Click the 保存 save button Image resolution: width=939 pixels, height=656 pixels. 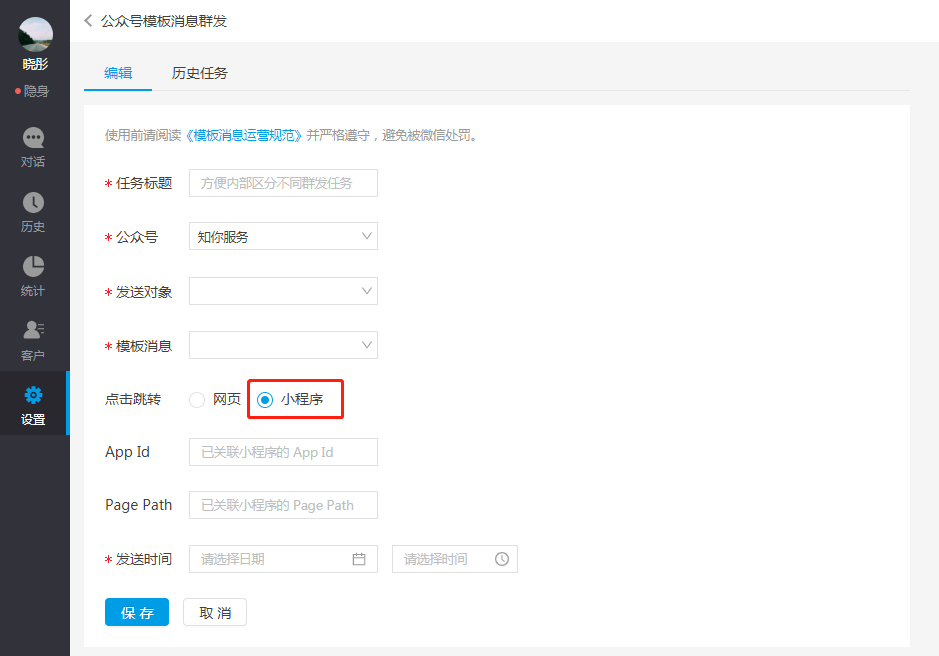tap(137, 612)
